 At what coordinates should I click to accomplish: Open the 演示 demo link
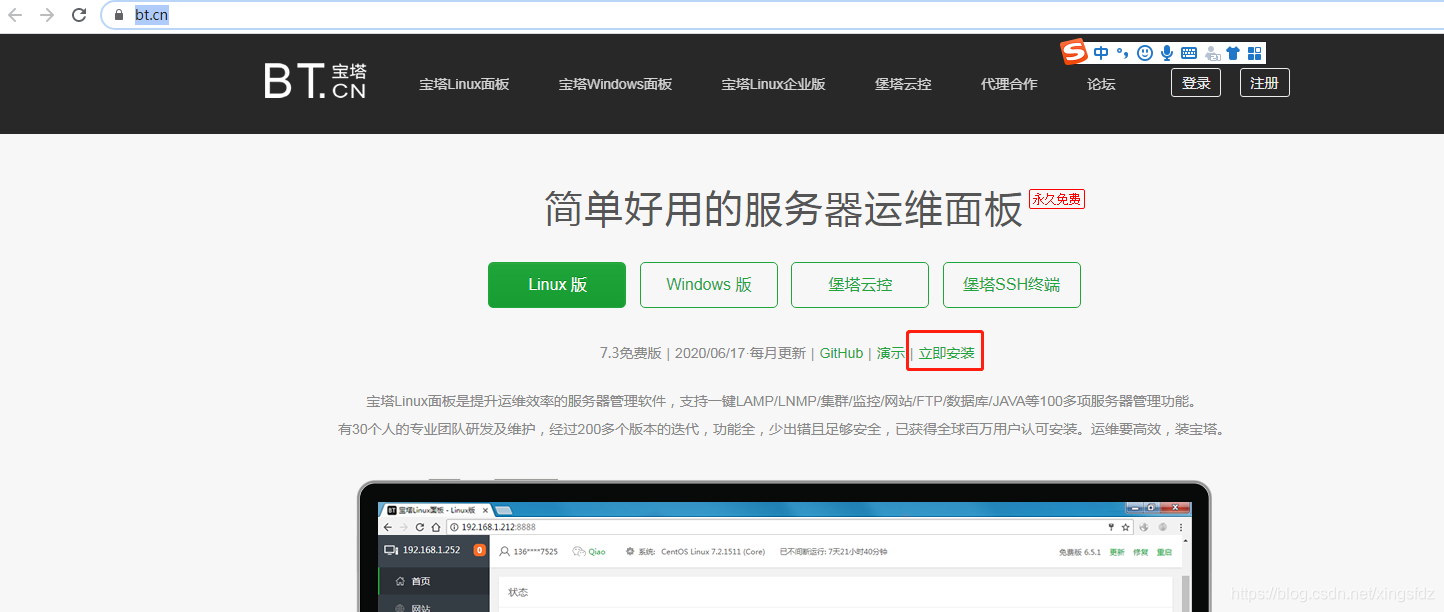[x=891, y=353]
